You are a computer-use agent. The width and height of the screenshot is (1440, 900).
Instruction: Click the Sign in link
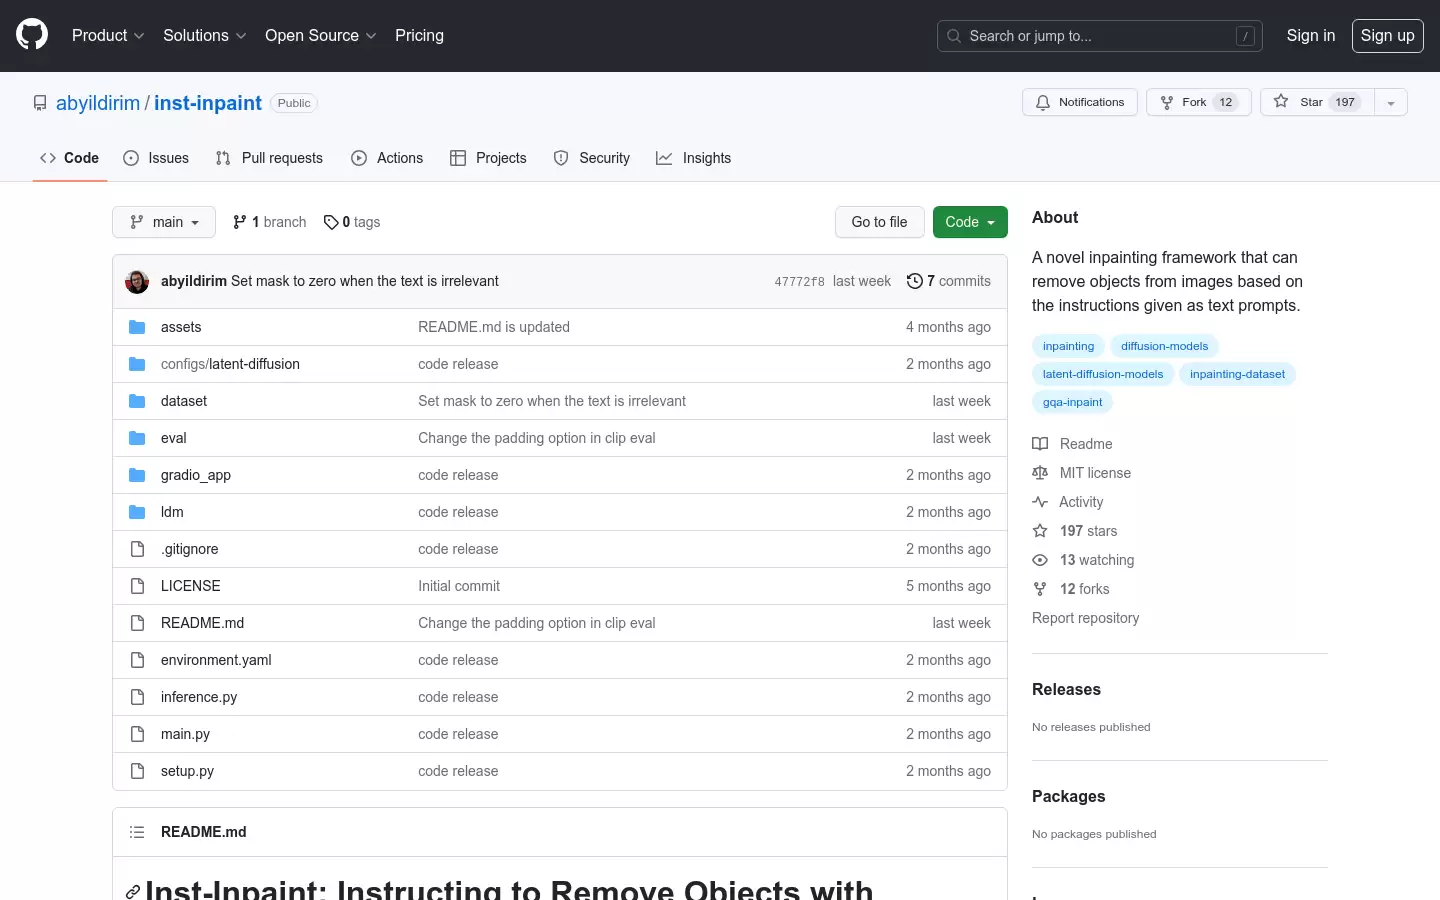[x=1311, y=35]
